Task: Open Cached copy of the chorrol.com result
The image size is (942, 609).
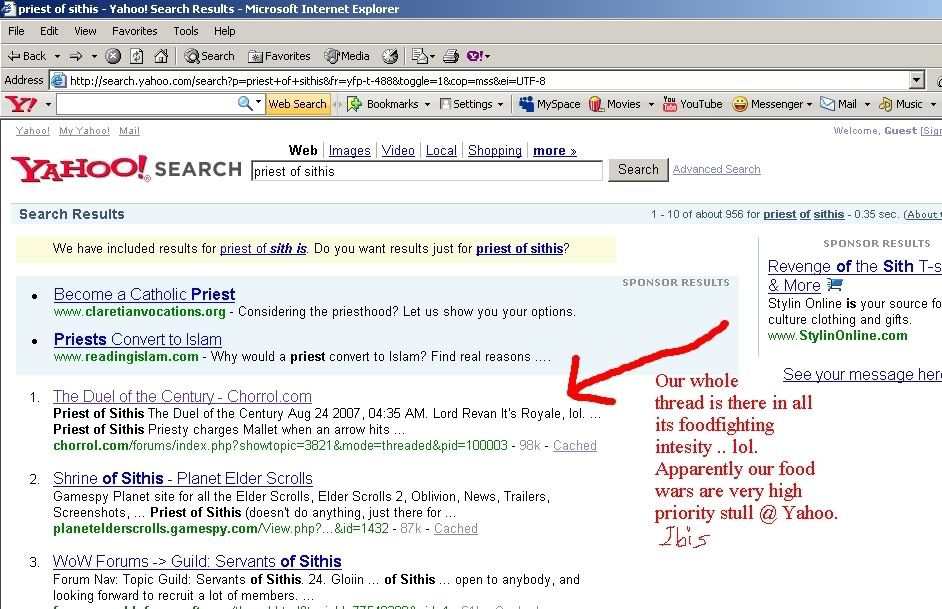Action: point(574,446)
